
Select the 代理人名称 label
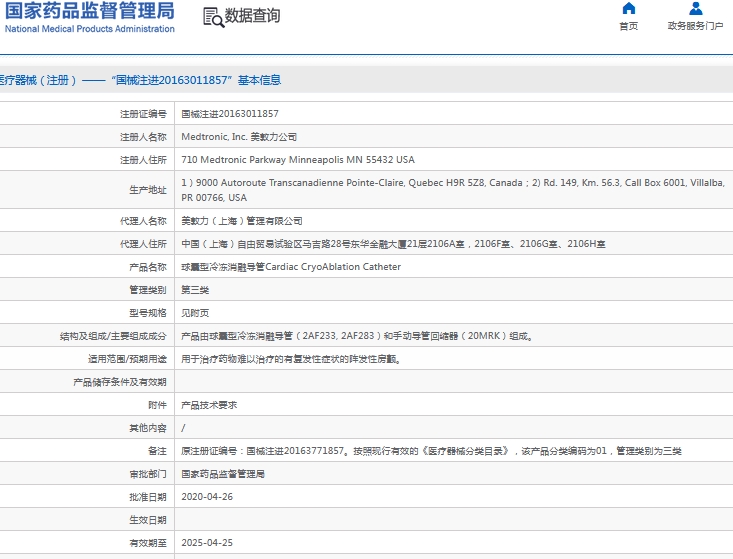click(x=143, y=221)
